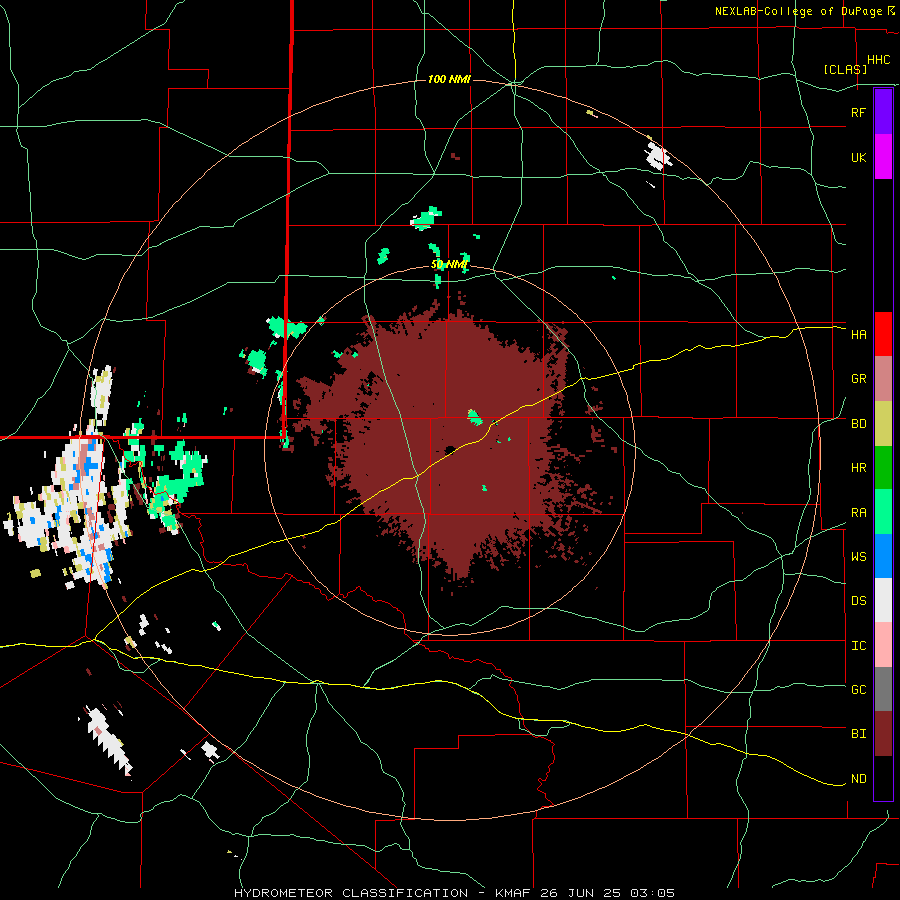Click the NEXLAB-College of DuPage credit text
Image resolution: width=900 pixels, height=900 pixels.
coord(798,11)
